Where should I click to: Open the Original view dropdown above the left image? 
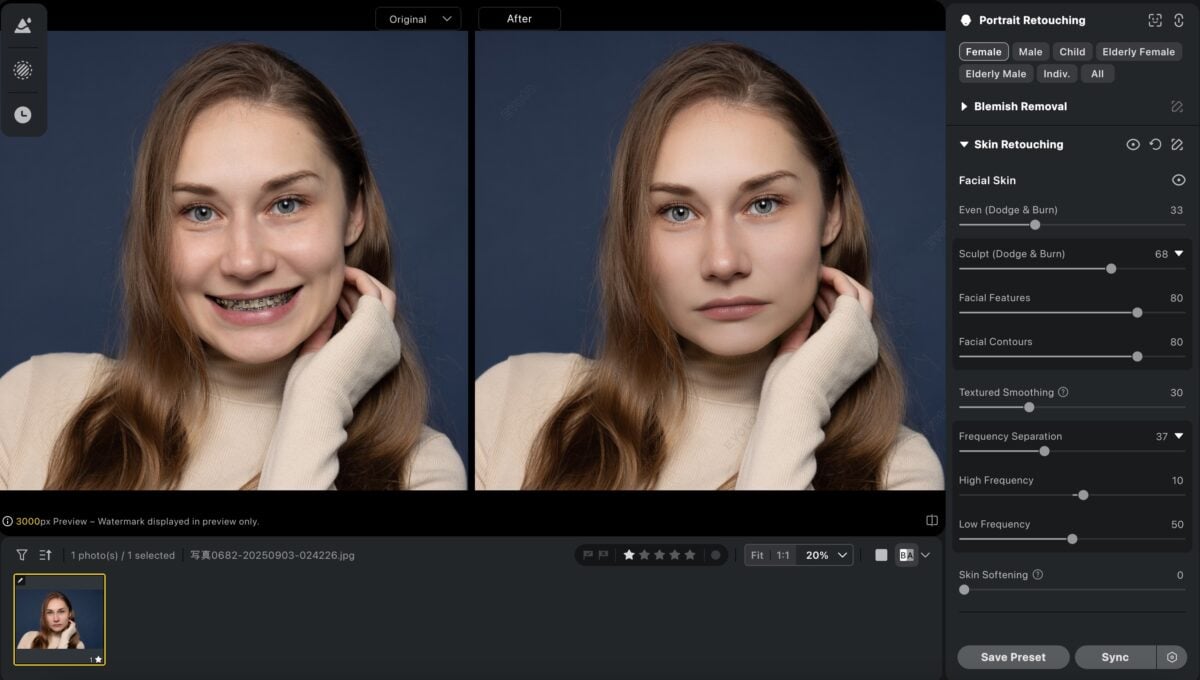tap(418, 18)
